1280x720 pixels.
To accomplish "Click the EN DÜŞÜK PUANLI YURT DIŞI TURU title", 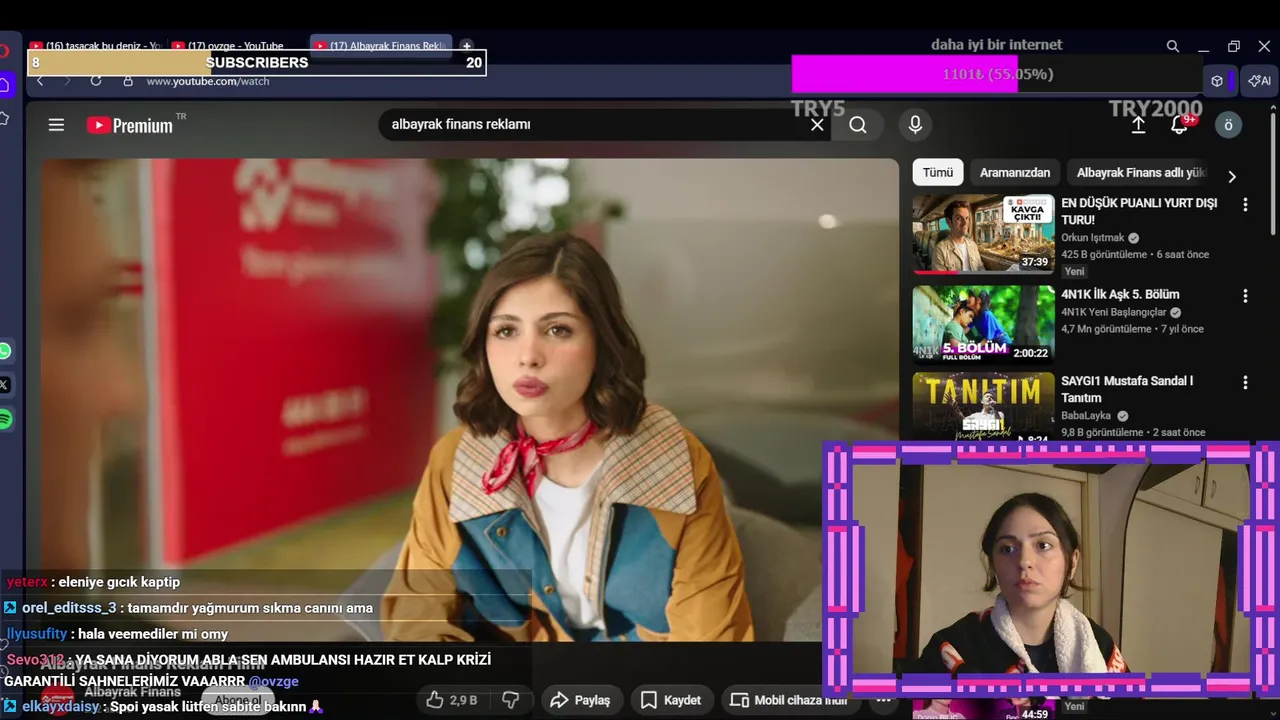I will [1139, 211].
